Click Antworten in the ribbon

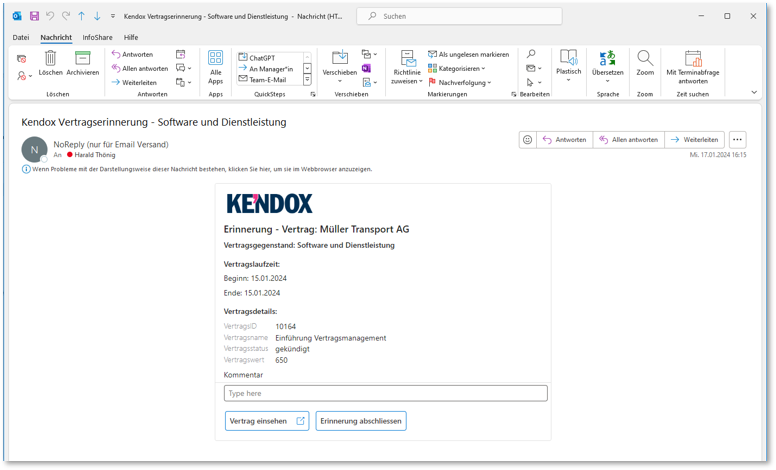tap(132, 54)
